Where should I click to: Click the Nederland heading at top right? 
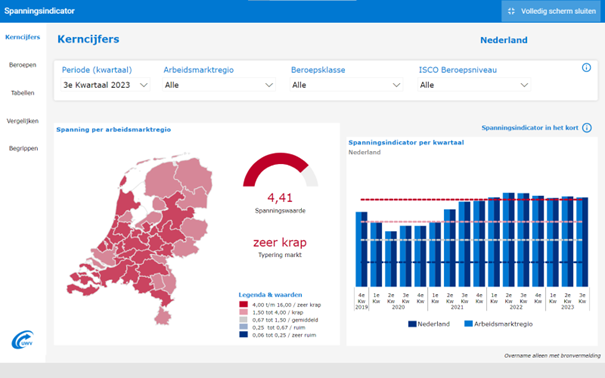[x=504, y=40]
